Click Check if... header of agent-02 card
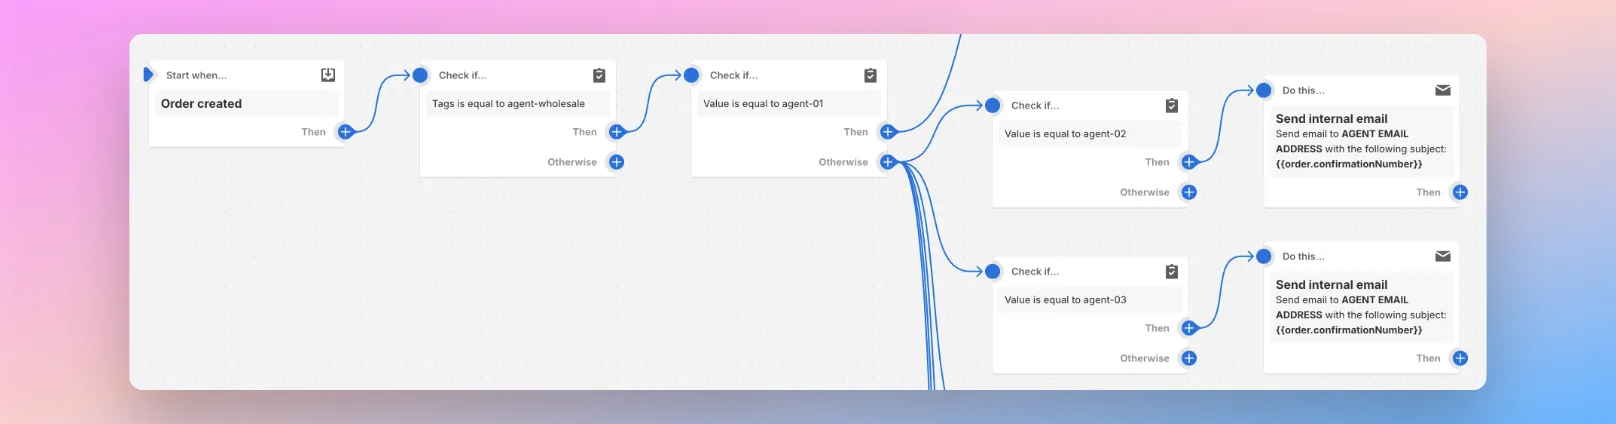1616x424 pixels. tap(1035, 105)
